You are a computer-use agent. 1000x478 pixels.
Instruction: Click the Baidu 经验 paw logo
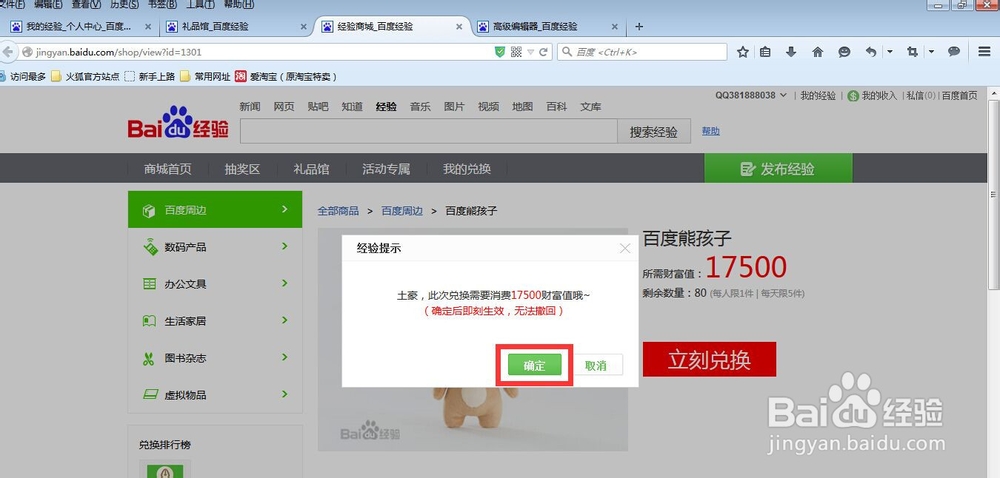(x=178, y=122)
